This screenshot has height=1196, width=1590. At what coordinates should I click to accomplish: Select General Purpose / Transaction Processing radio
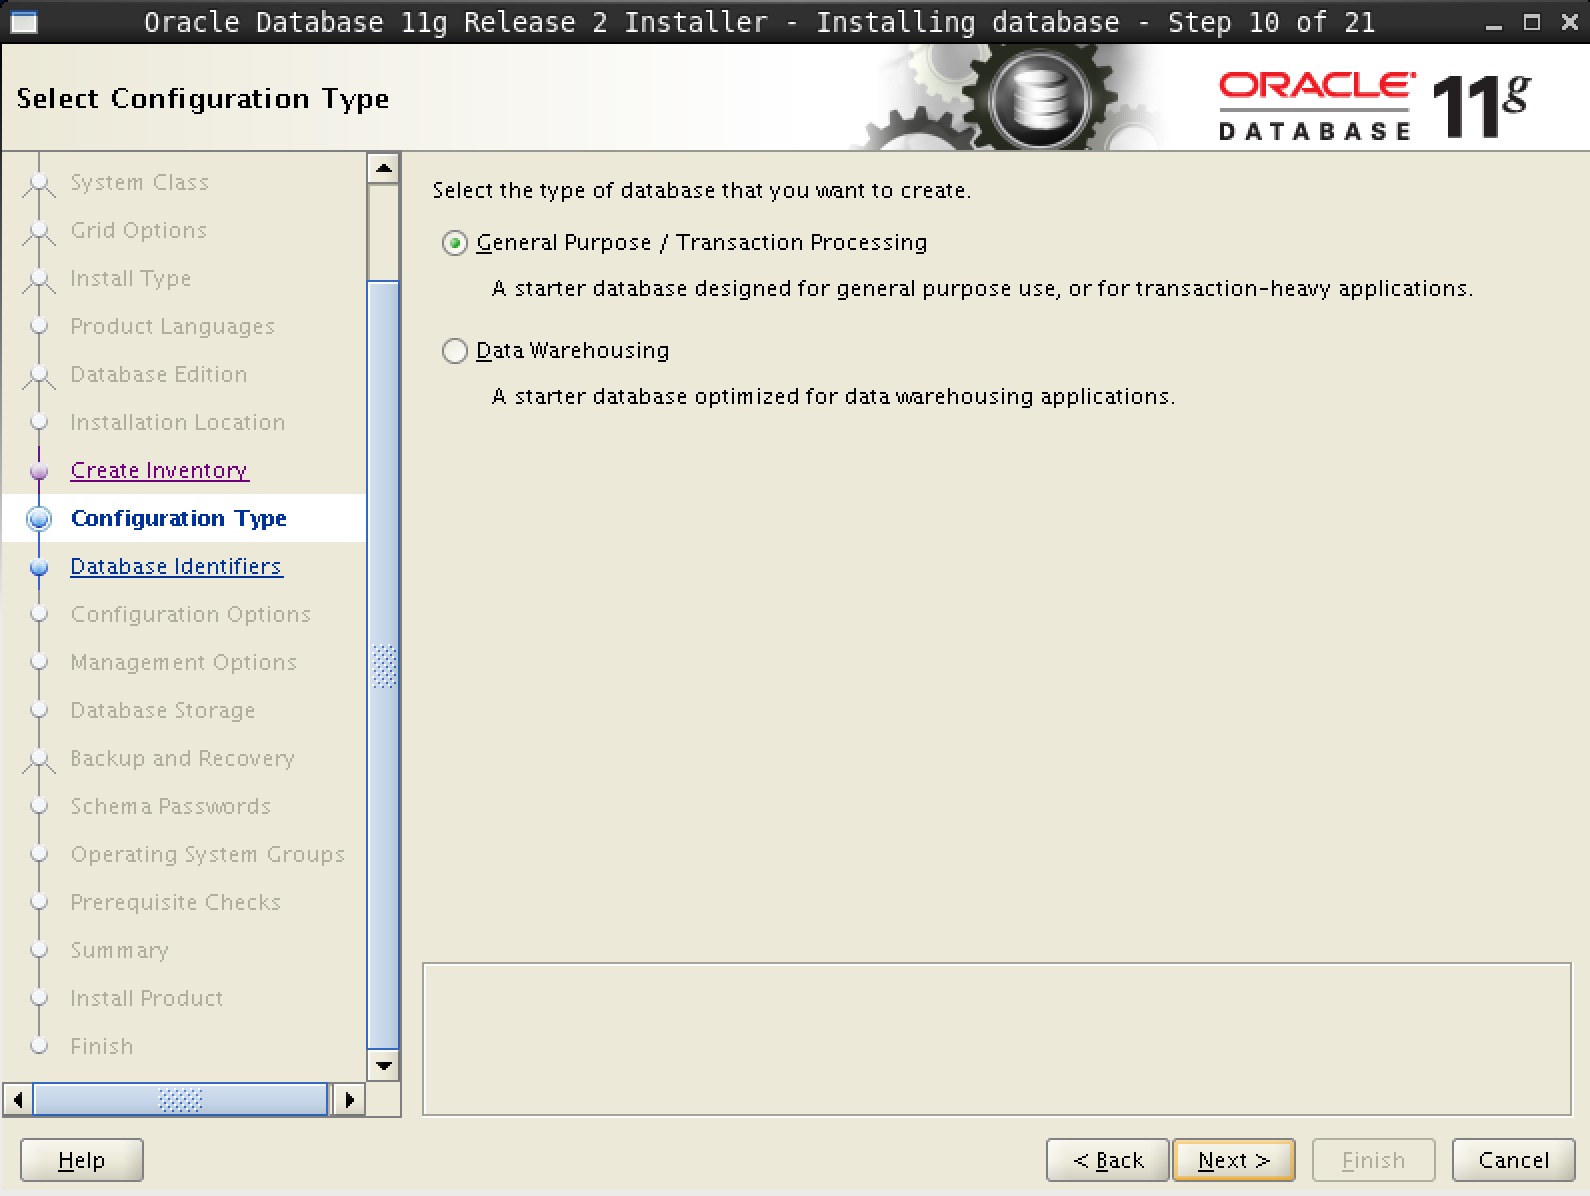click(455, 243)
